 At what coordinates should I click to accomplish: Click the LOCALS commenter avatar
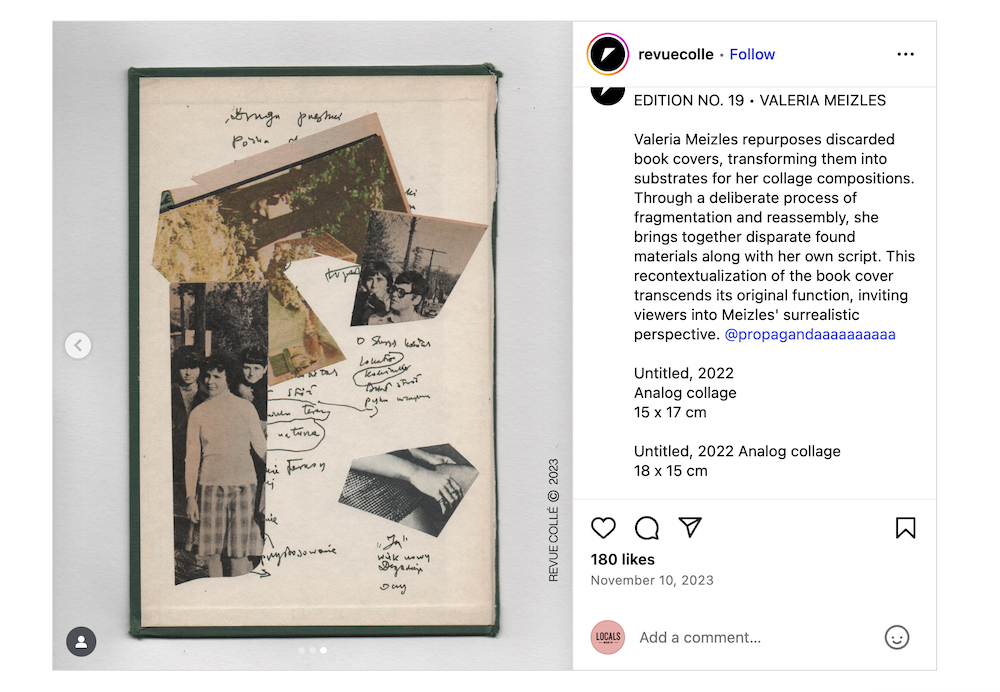click(607, 637)
